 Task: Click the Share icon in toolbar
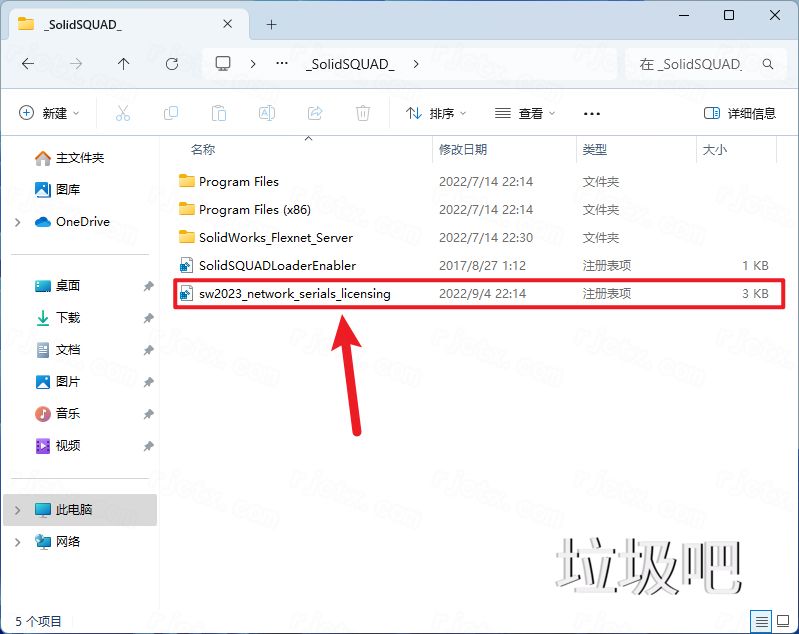[x=315, y=113]
